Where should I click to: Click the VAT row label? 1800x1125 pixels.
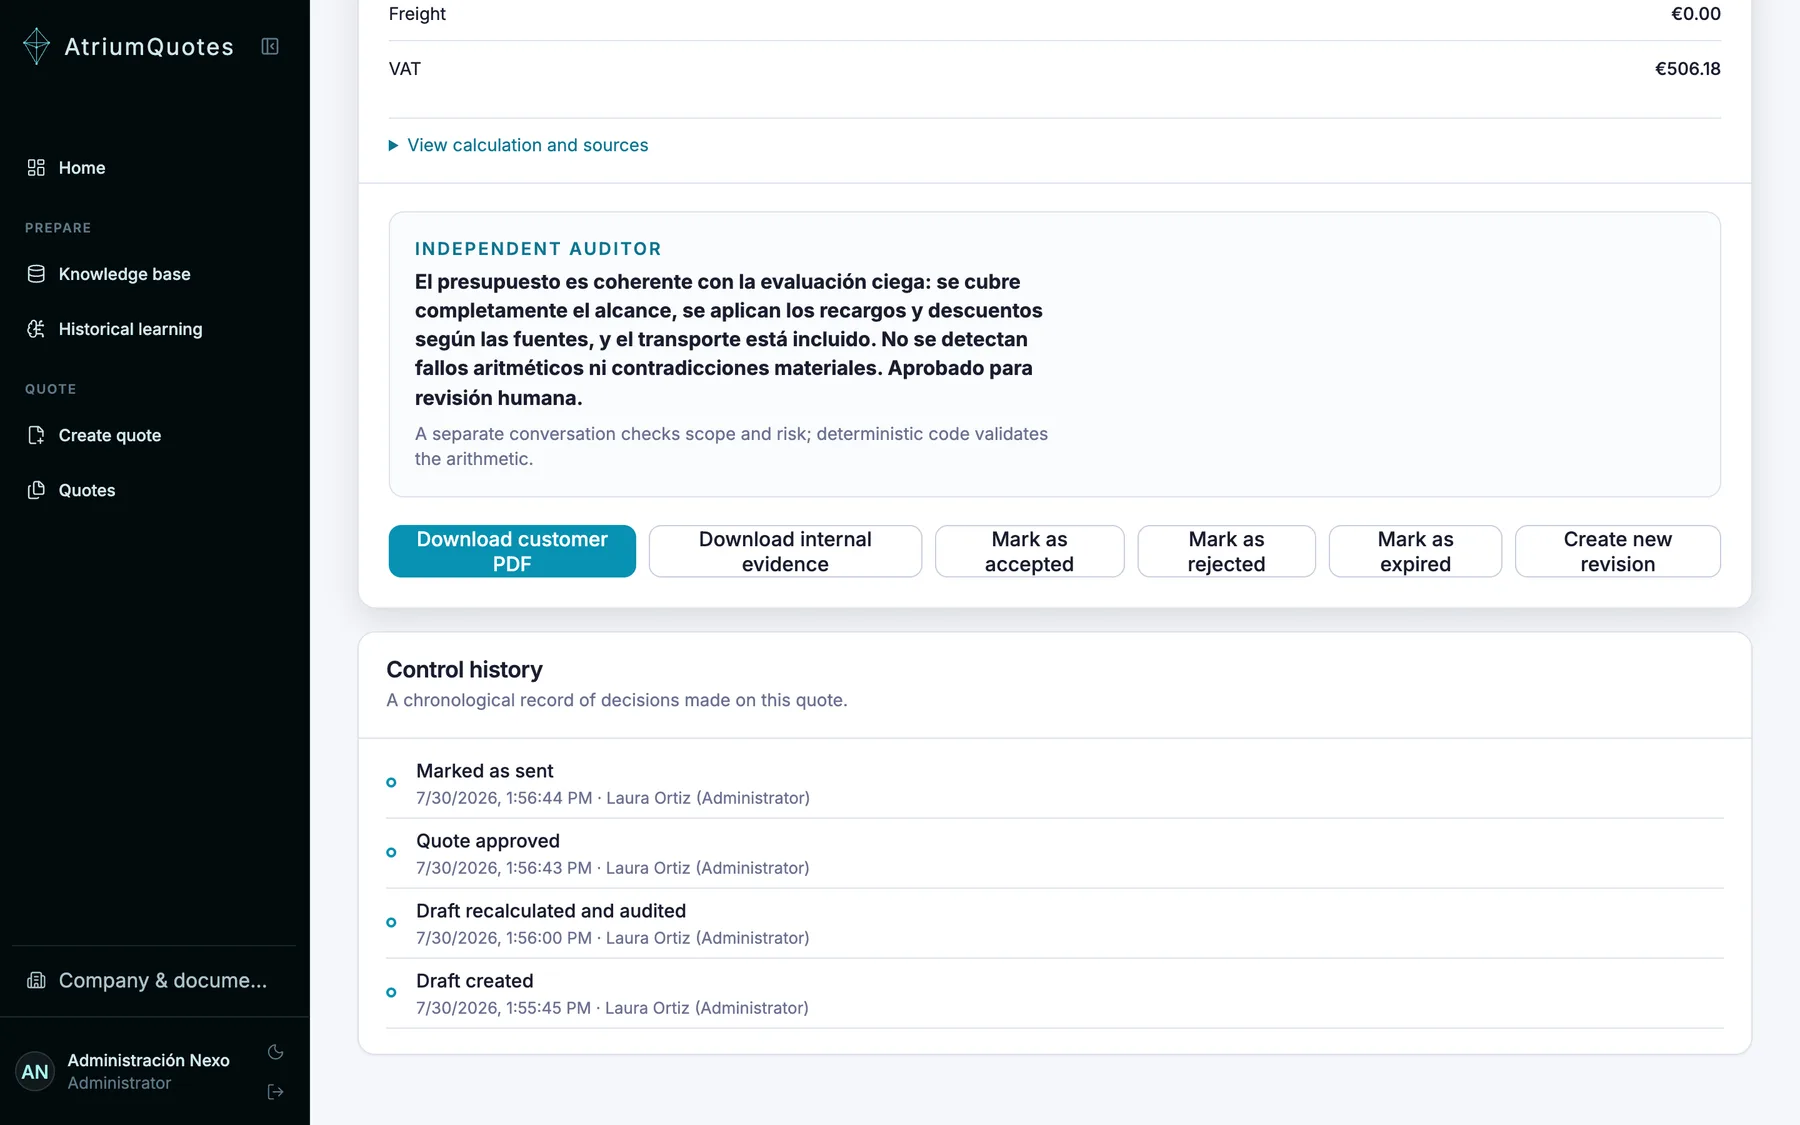pyautogui.click(x=405, y=69)
